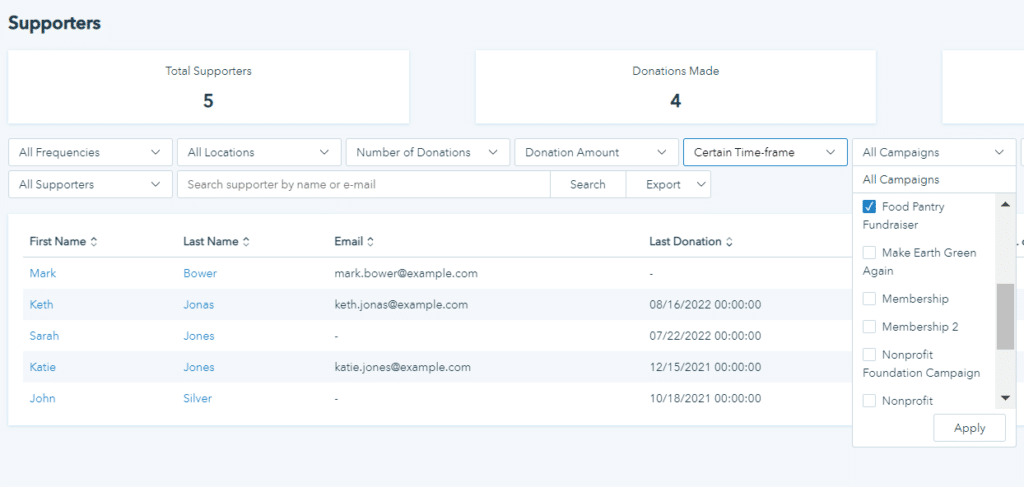Click the Supporters page heading
1024x487 pixels.
point(54,23)
